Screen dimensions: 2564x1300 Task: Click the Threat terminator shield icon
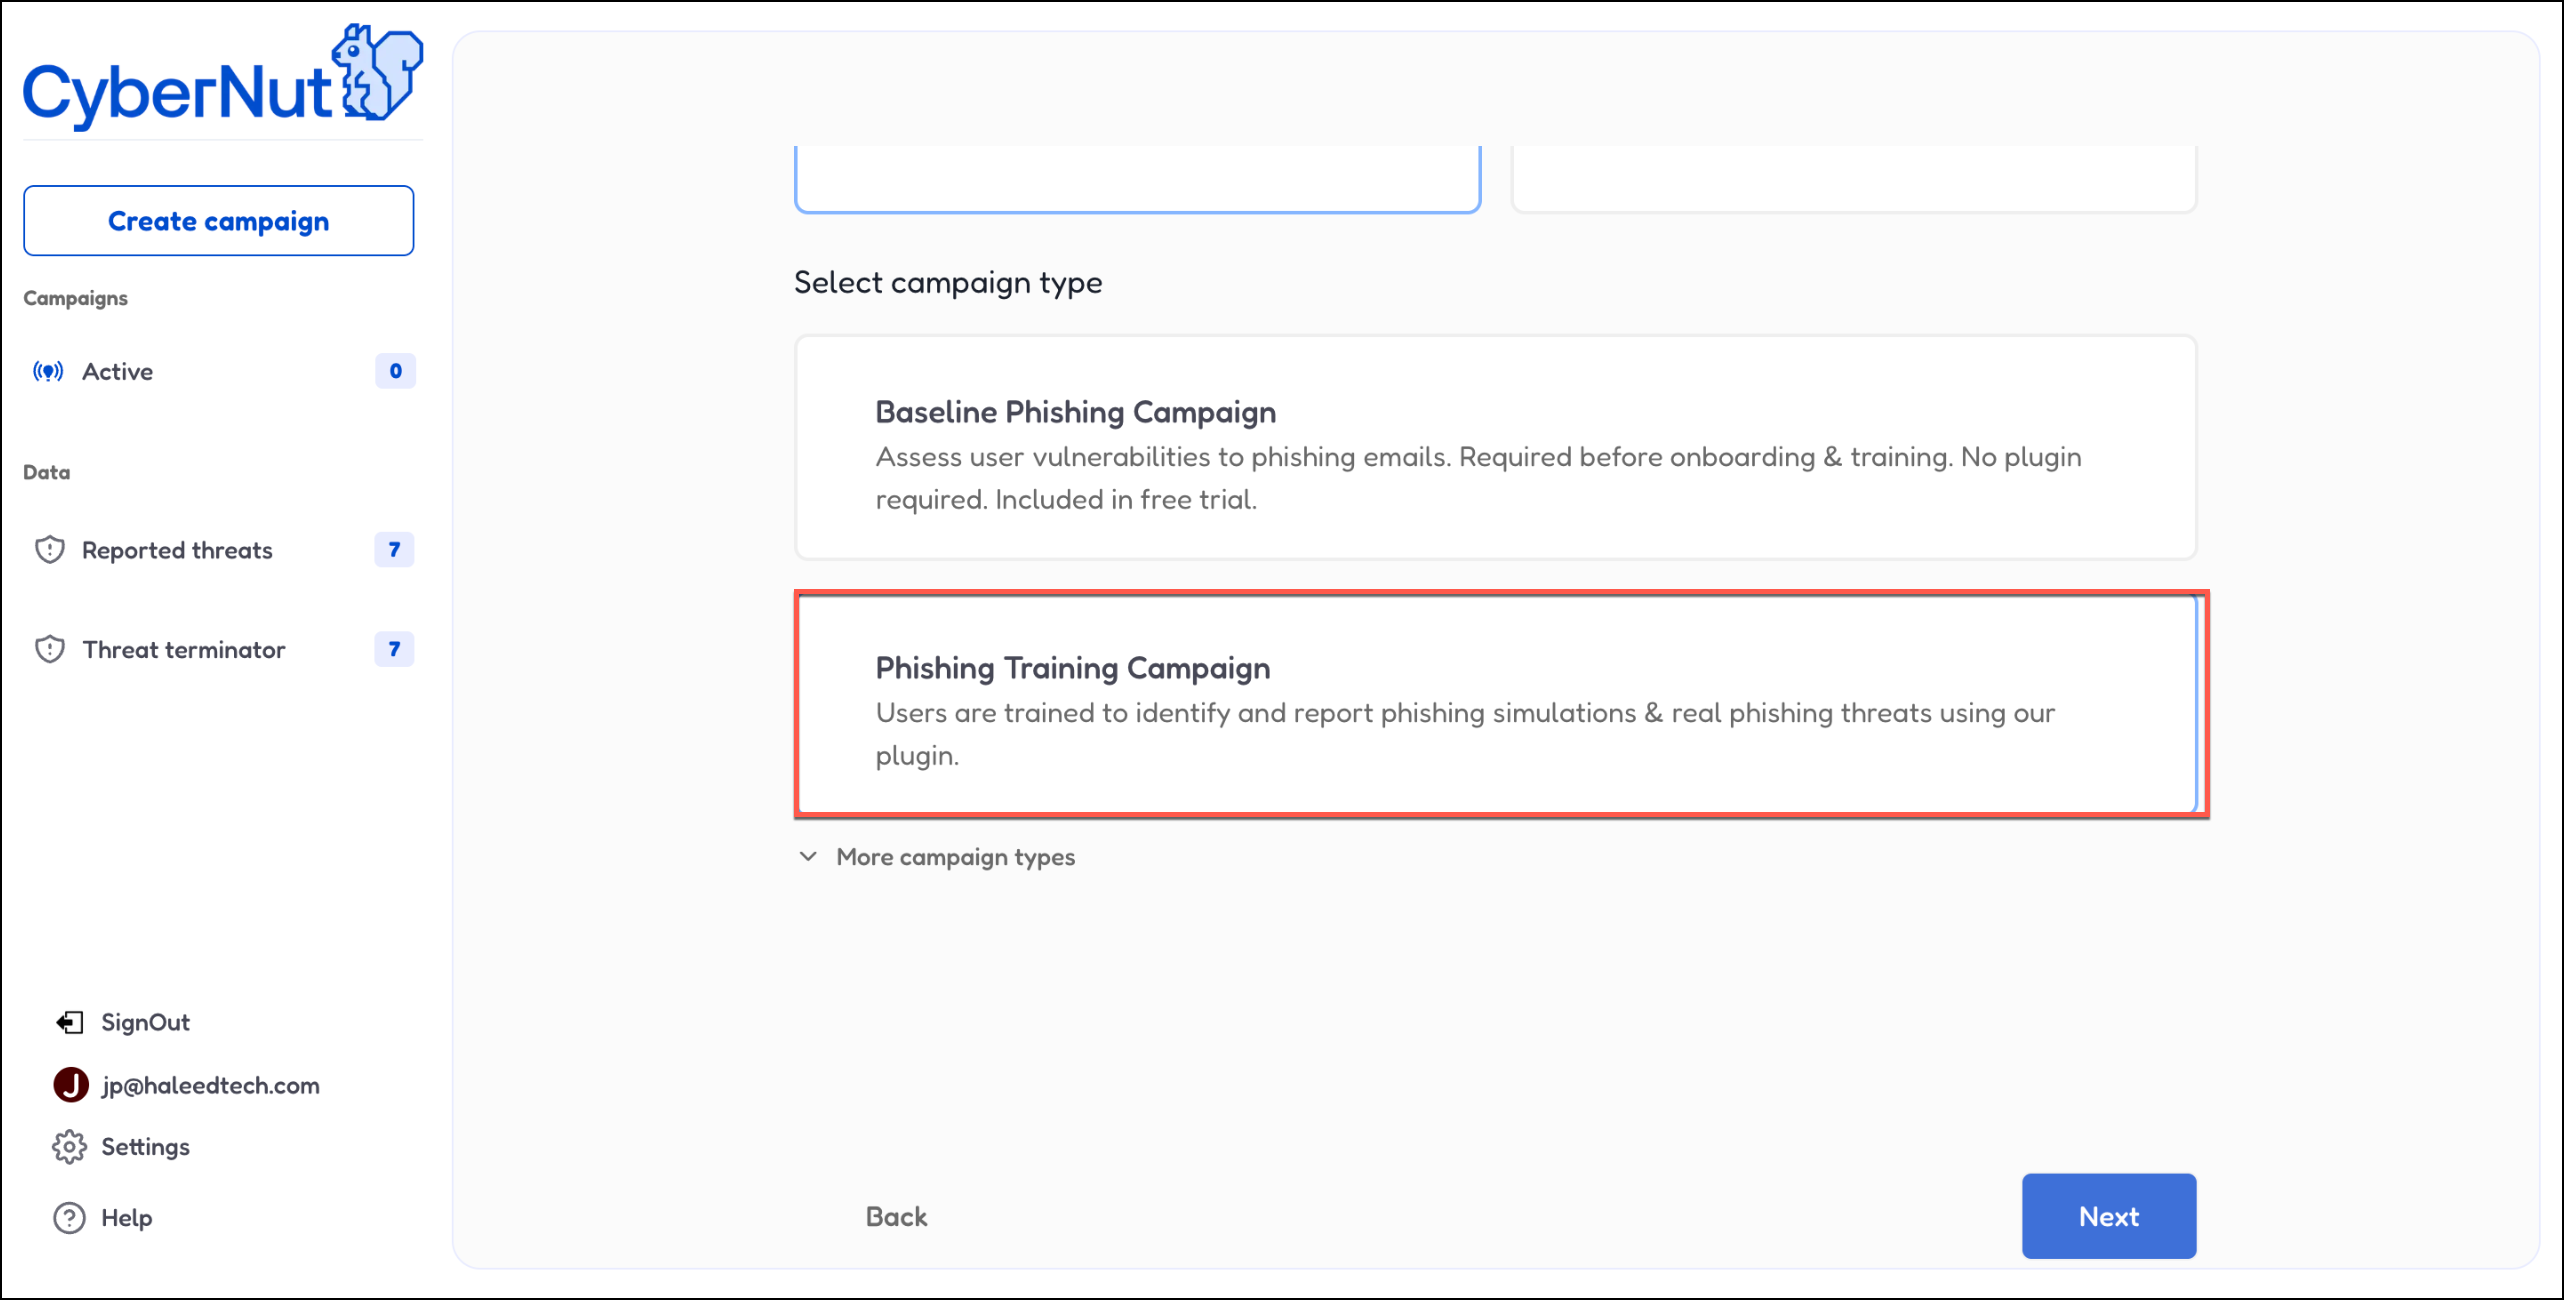[x=50, y=650]
